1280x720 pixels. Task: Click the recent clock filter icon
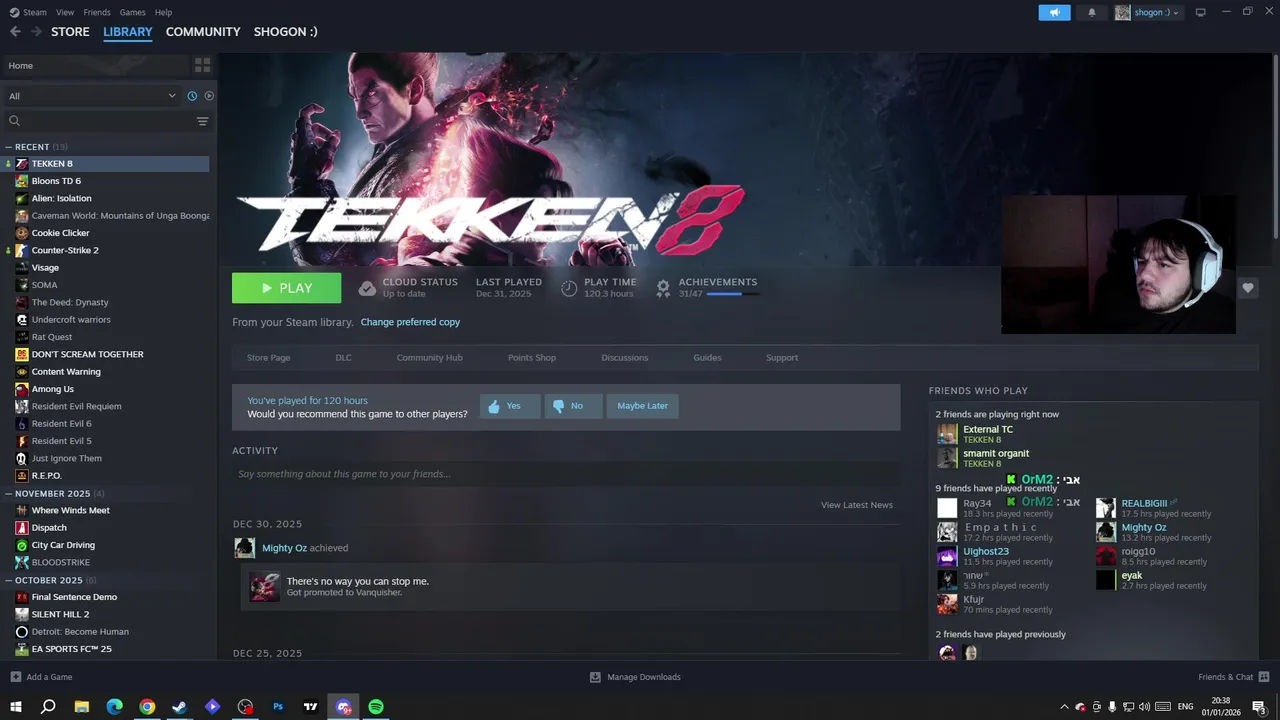pyautogui.click(x=192, y=96)
